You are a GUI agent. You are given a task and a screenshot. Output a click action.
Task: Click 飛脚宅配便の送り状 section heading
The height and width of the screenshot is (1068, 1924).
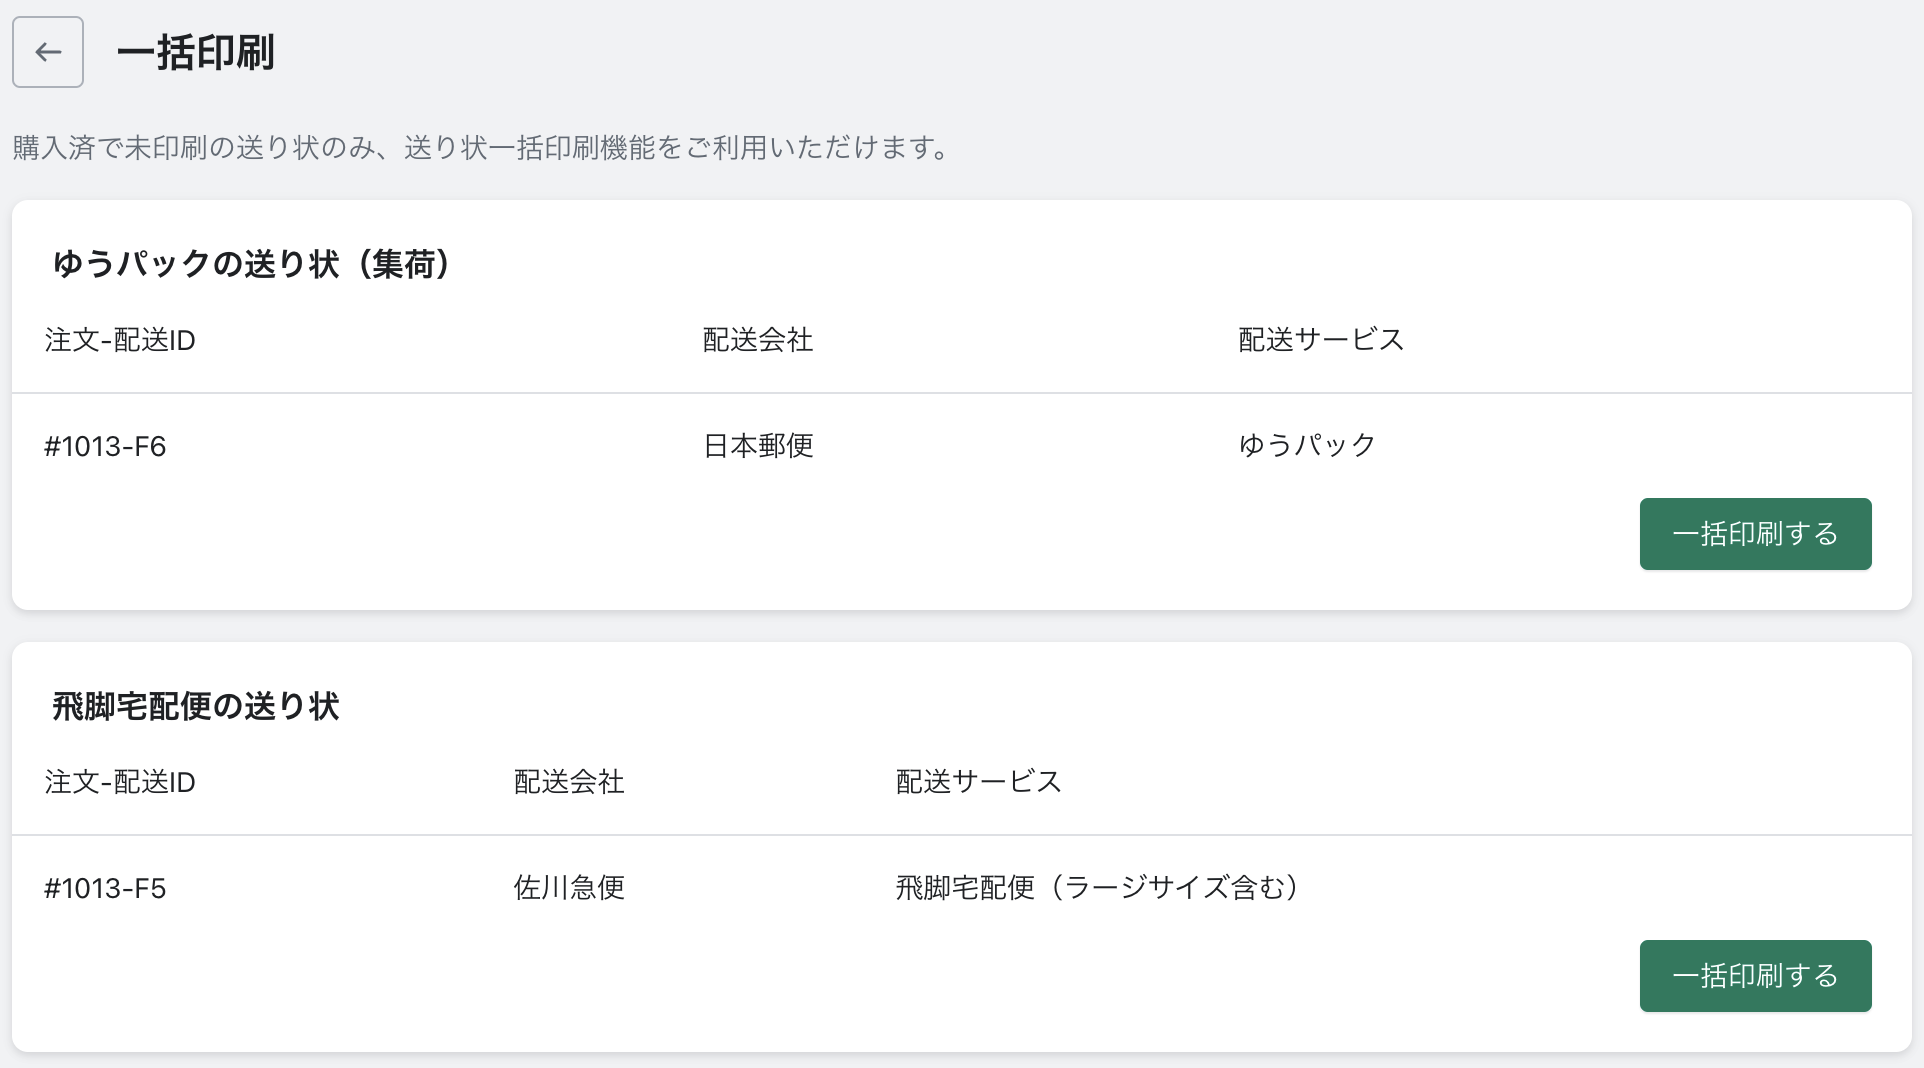pyautogui.click(x=196, y=706)
